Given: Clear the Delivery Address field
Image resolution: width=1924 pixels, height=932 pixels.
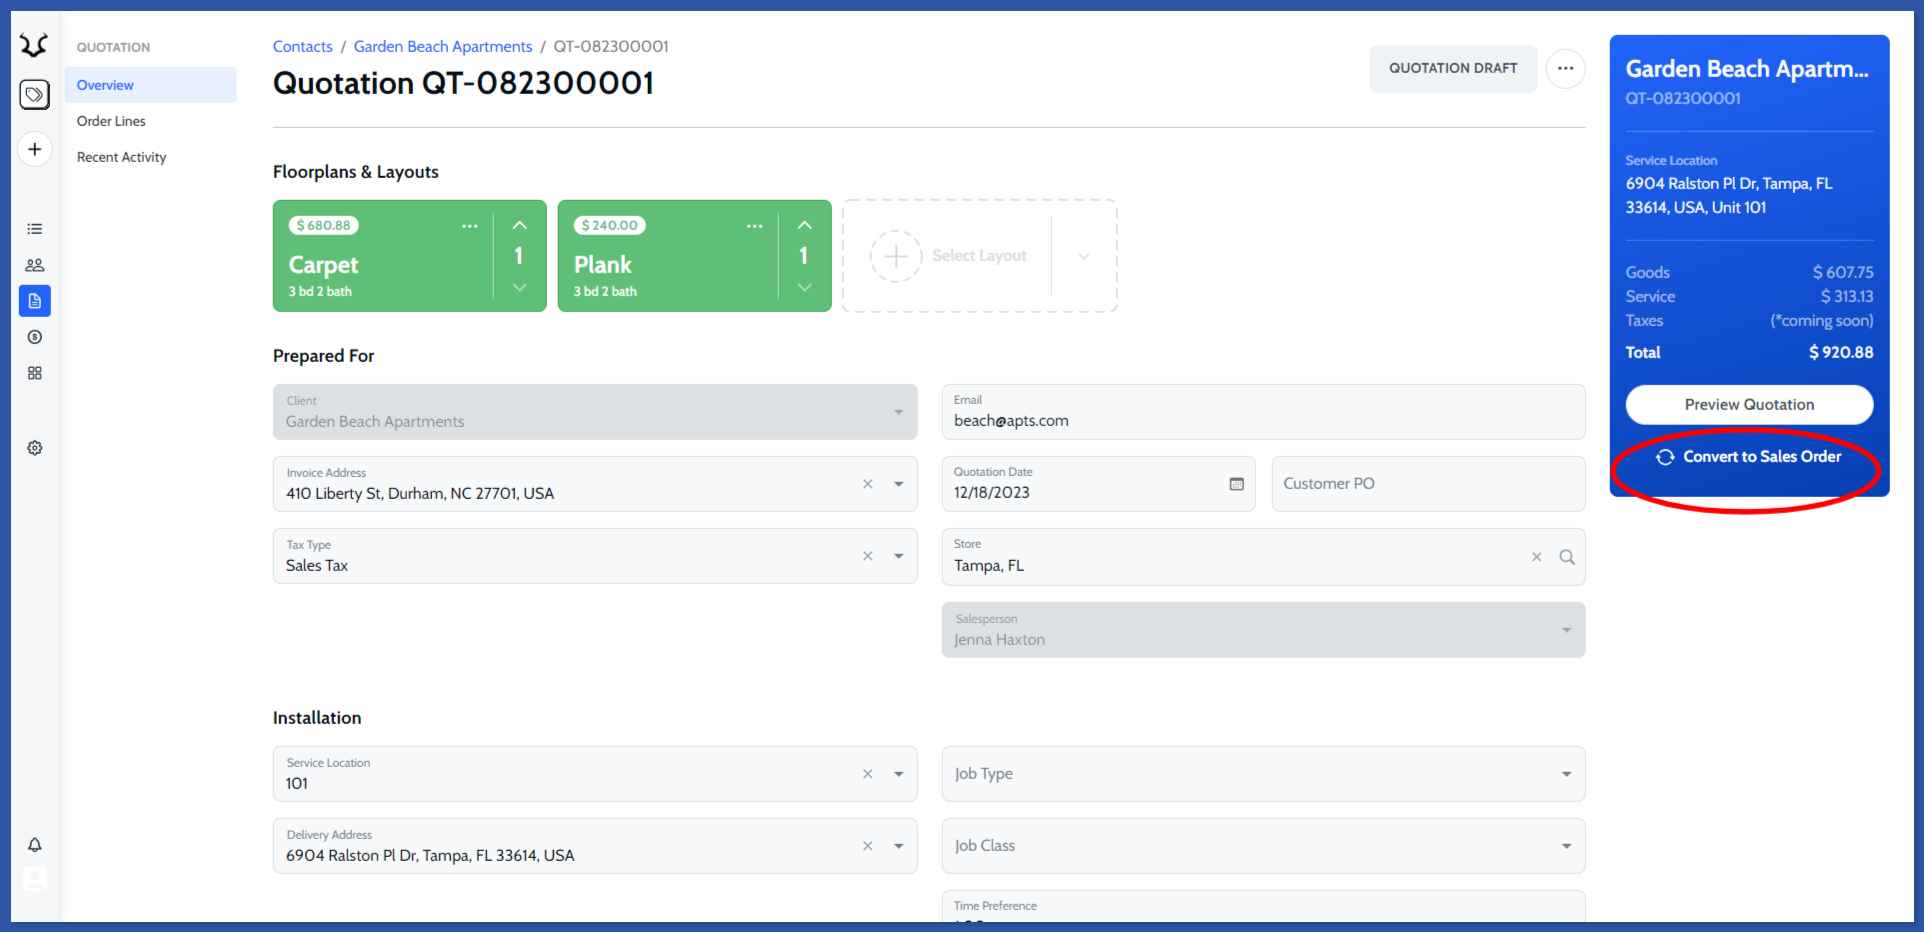Looking at the screenshot, I should (x=868, y=846).
